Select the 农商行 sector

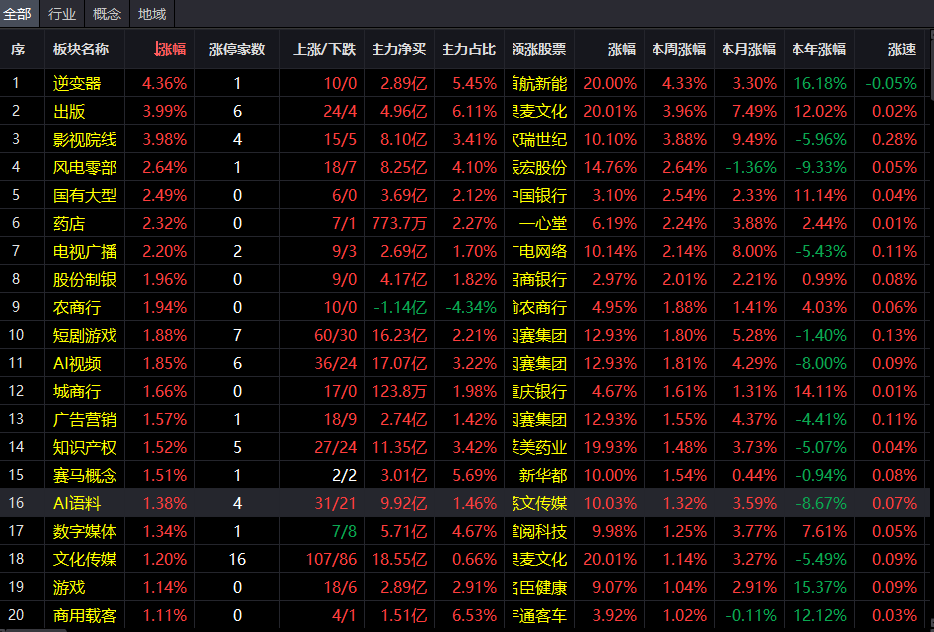(x=77, y=307)
